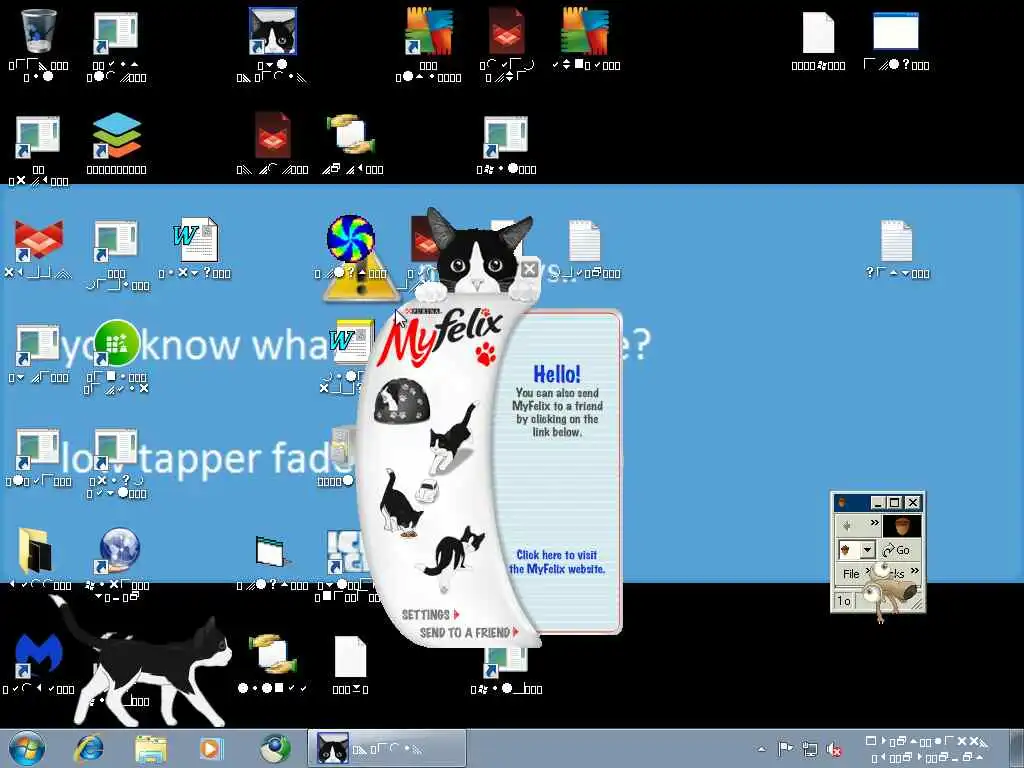Open SETTINGS in MyFelix
Viewport: 1024px width, 768px height.
(x=430, y=615)
